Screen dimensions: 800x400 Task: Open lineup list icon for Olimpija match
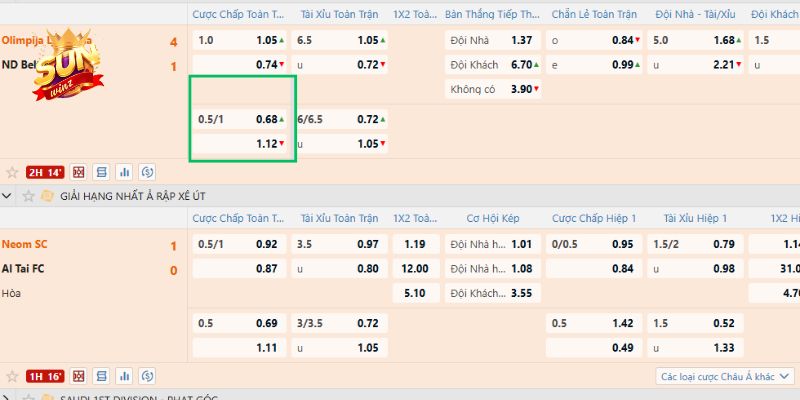coord(103,171)
